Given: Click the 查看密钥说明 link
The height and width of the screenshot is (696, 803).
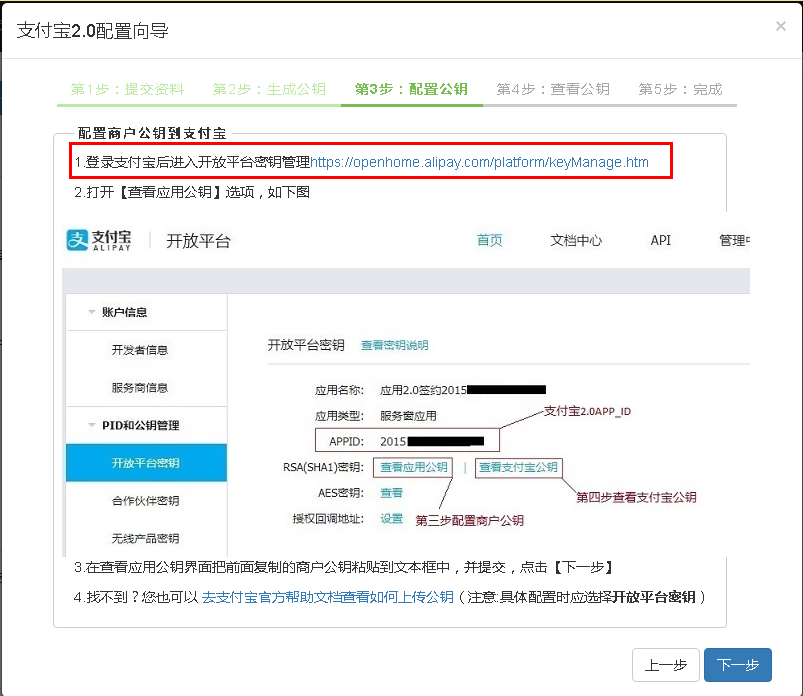Looking at the screenshot, I should coord(394,345).
